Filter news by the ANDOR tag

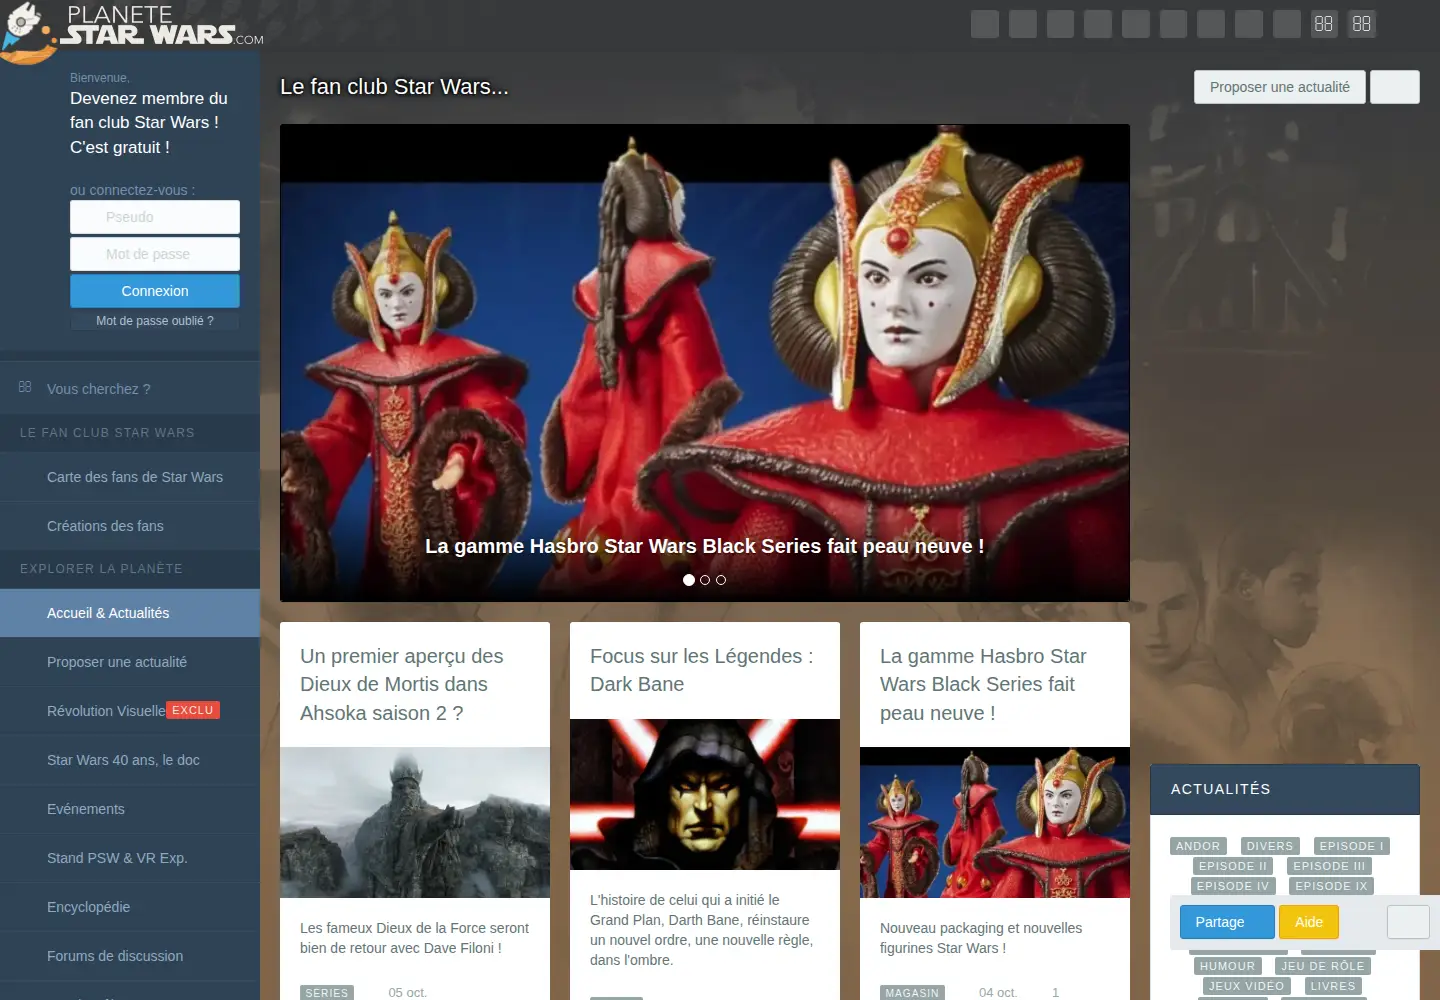[x=1198, y=846]
